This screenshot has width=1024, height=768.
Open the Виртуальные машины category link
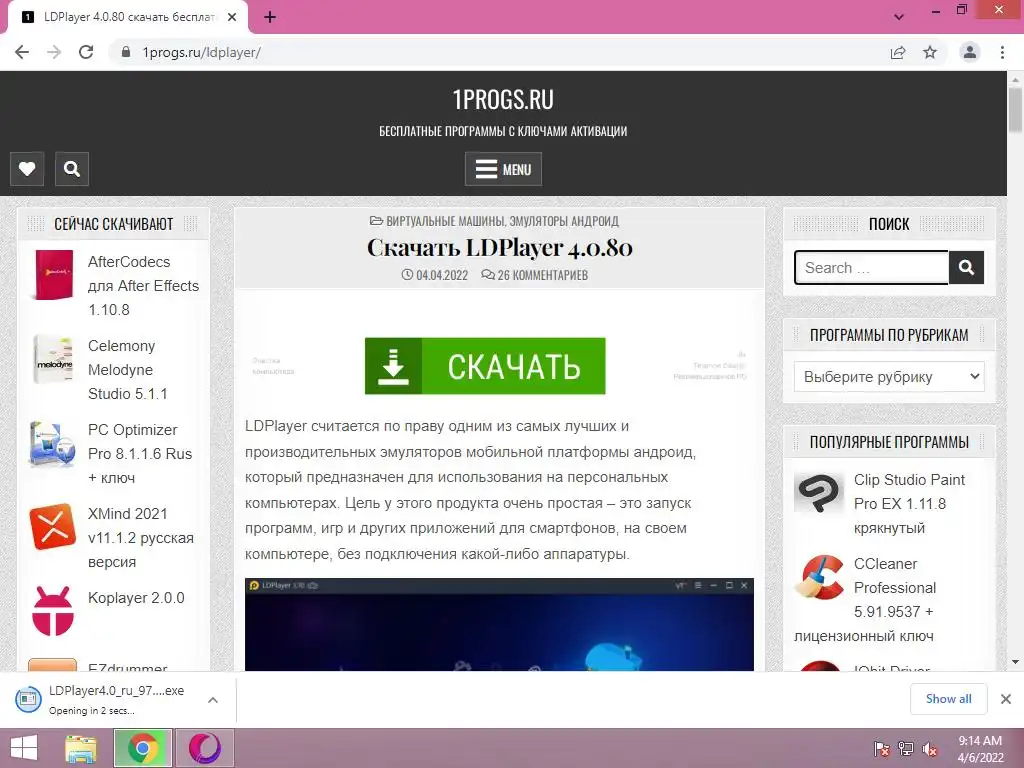click(445, 221)
